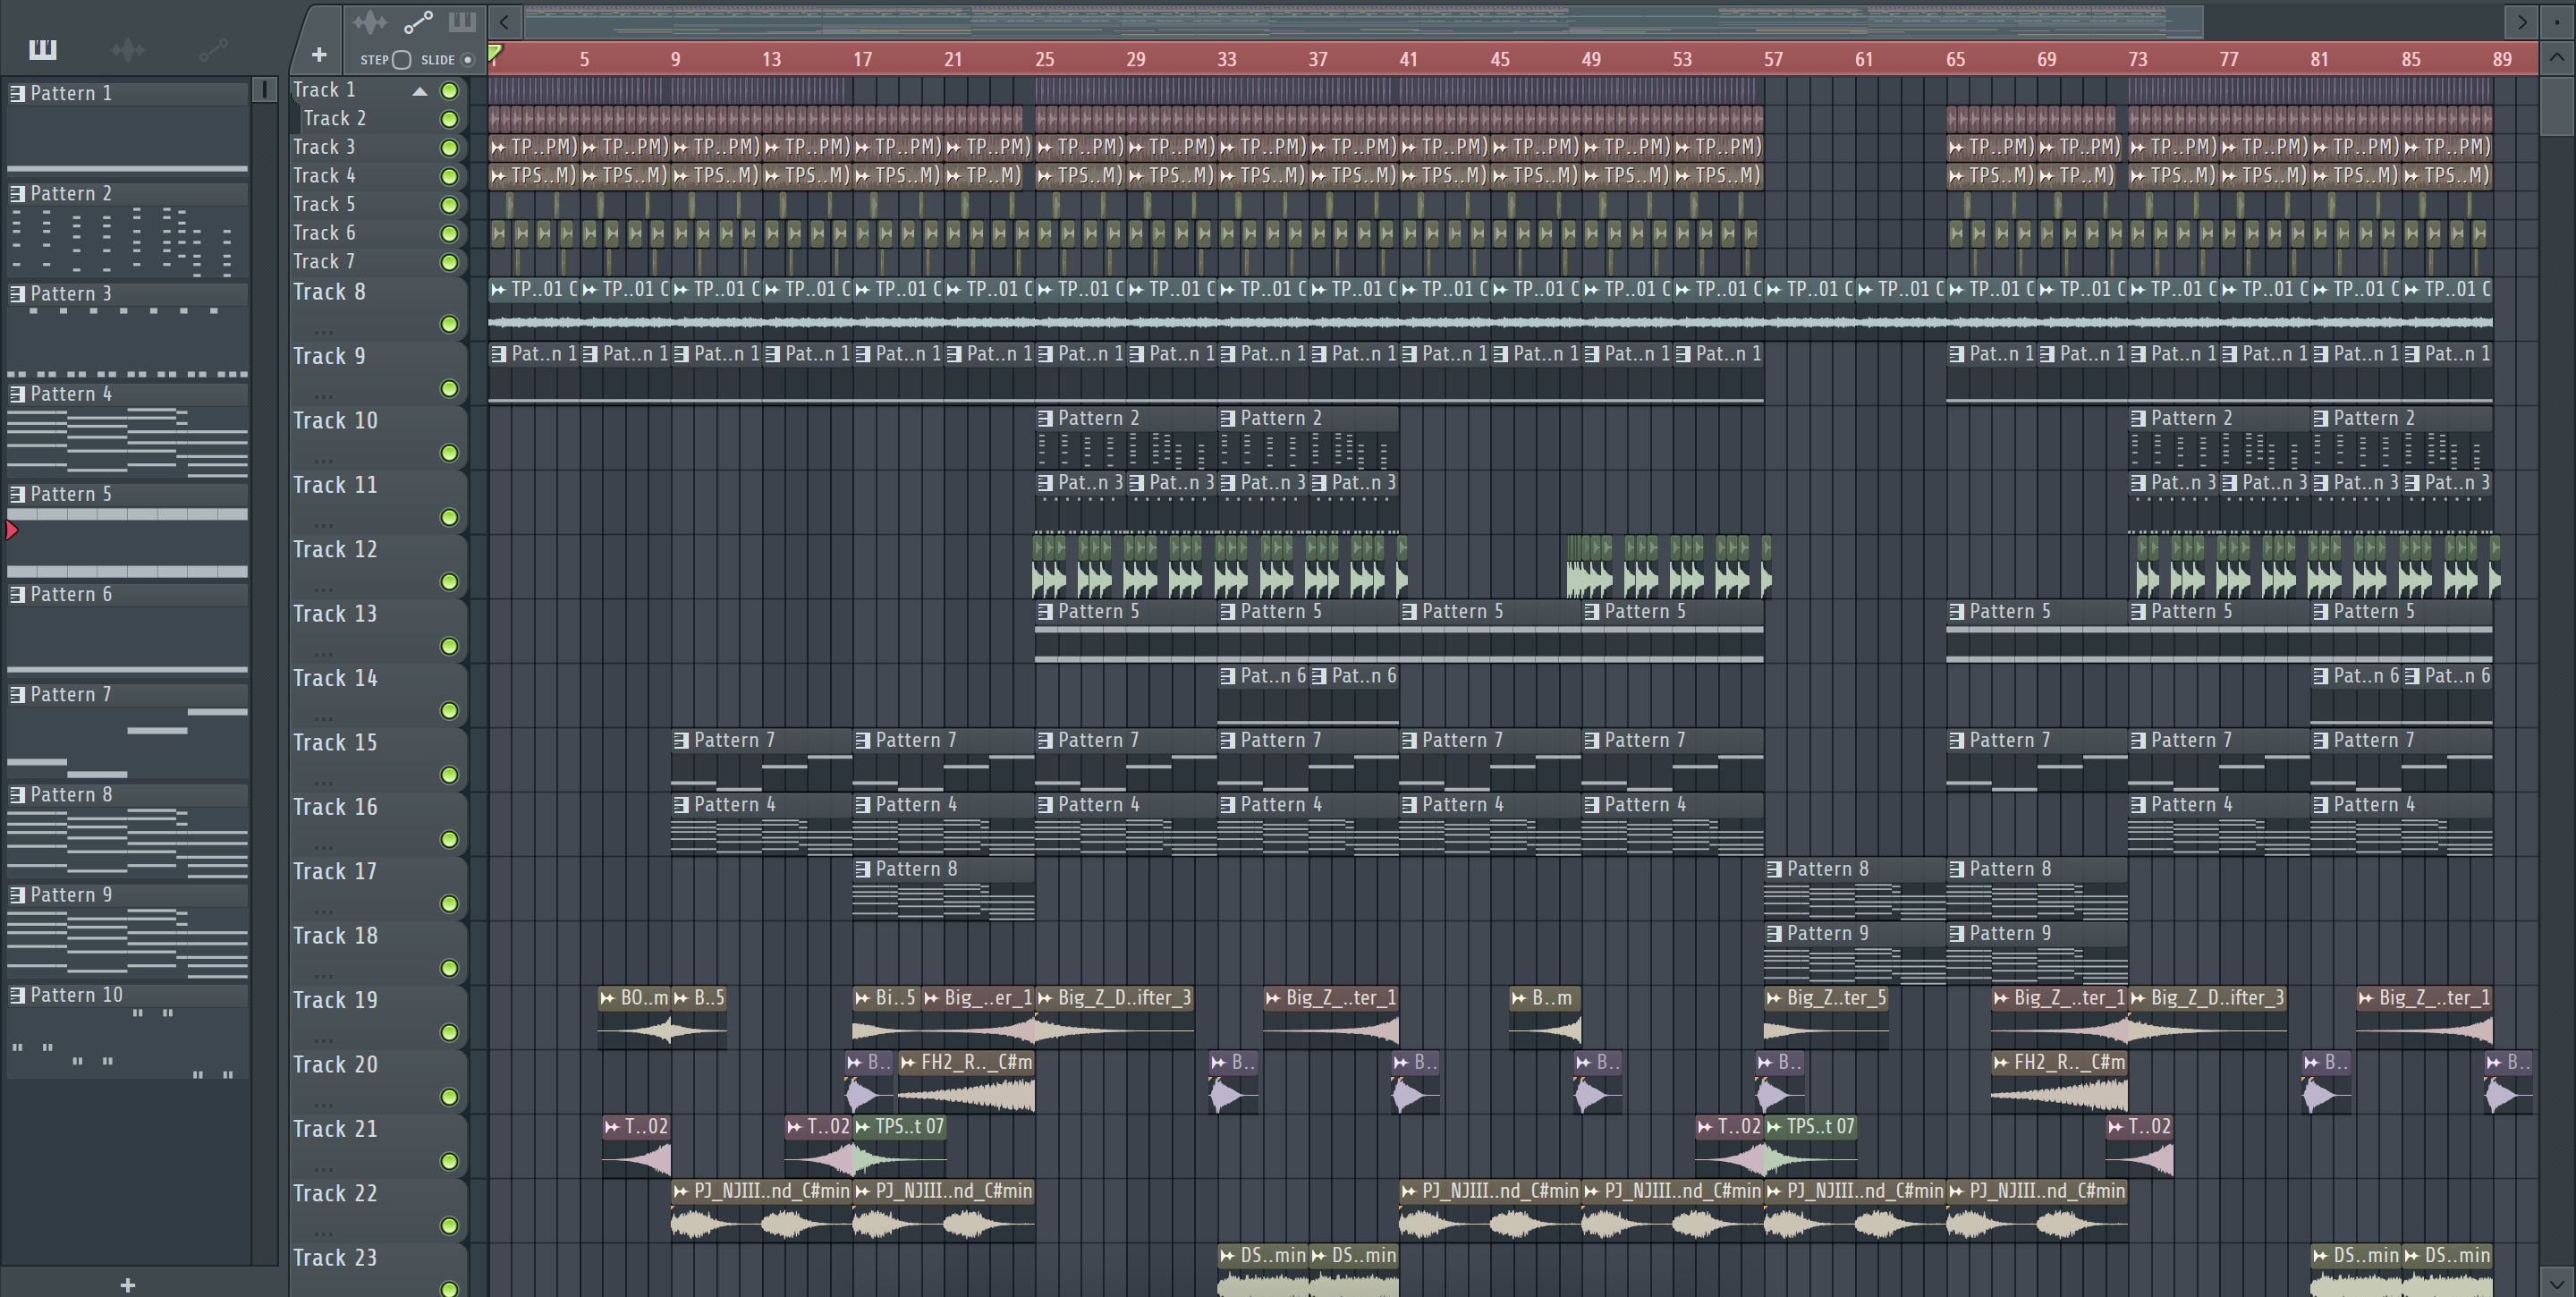Click the audio icon of BO..m clip on Track 19
This screenshot has width=2576, height=1297.
607,998
